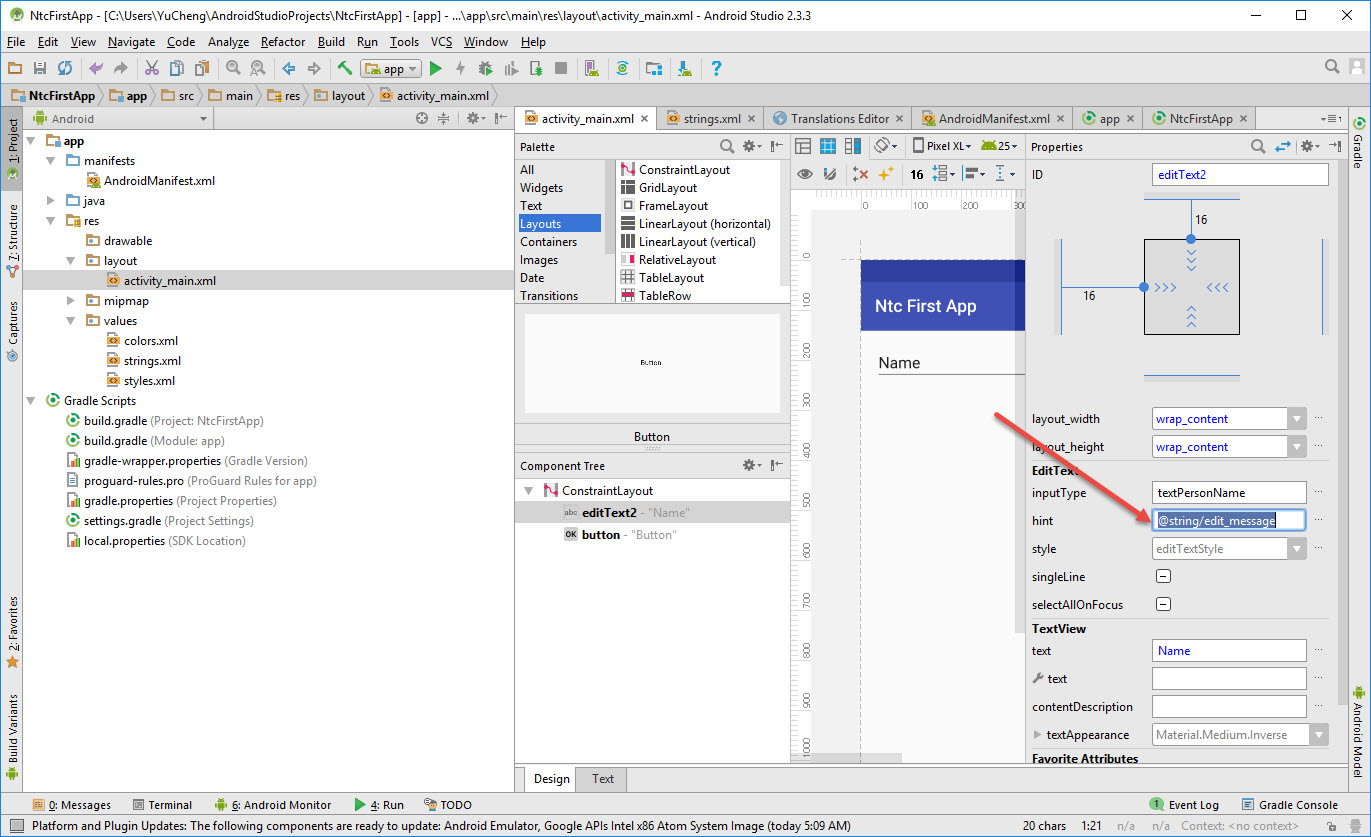Switch to Blueprint view in design toolbar

(828, 146)
